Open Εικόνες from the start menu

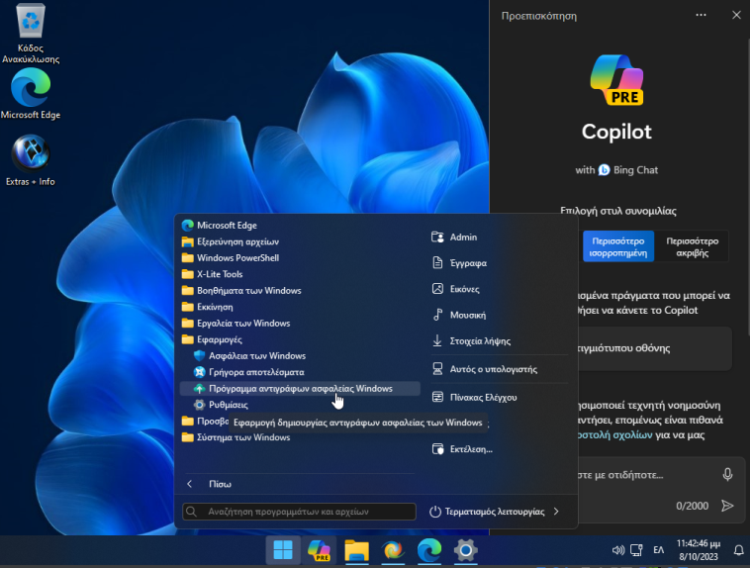(x=455, y=289)
